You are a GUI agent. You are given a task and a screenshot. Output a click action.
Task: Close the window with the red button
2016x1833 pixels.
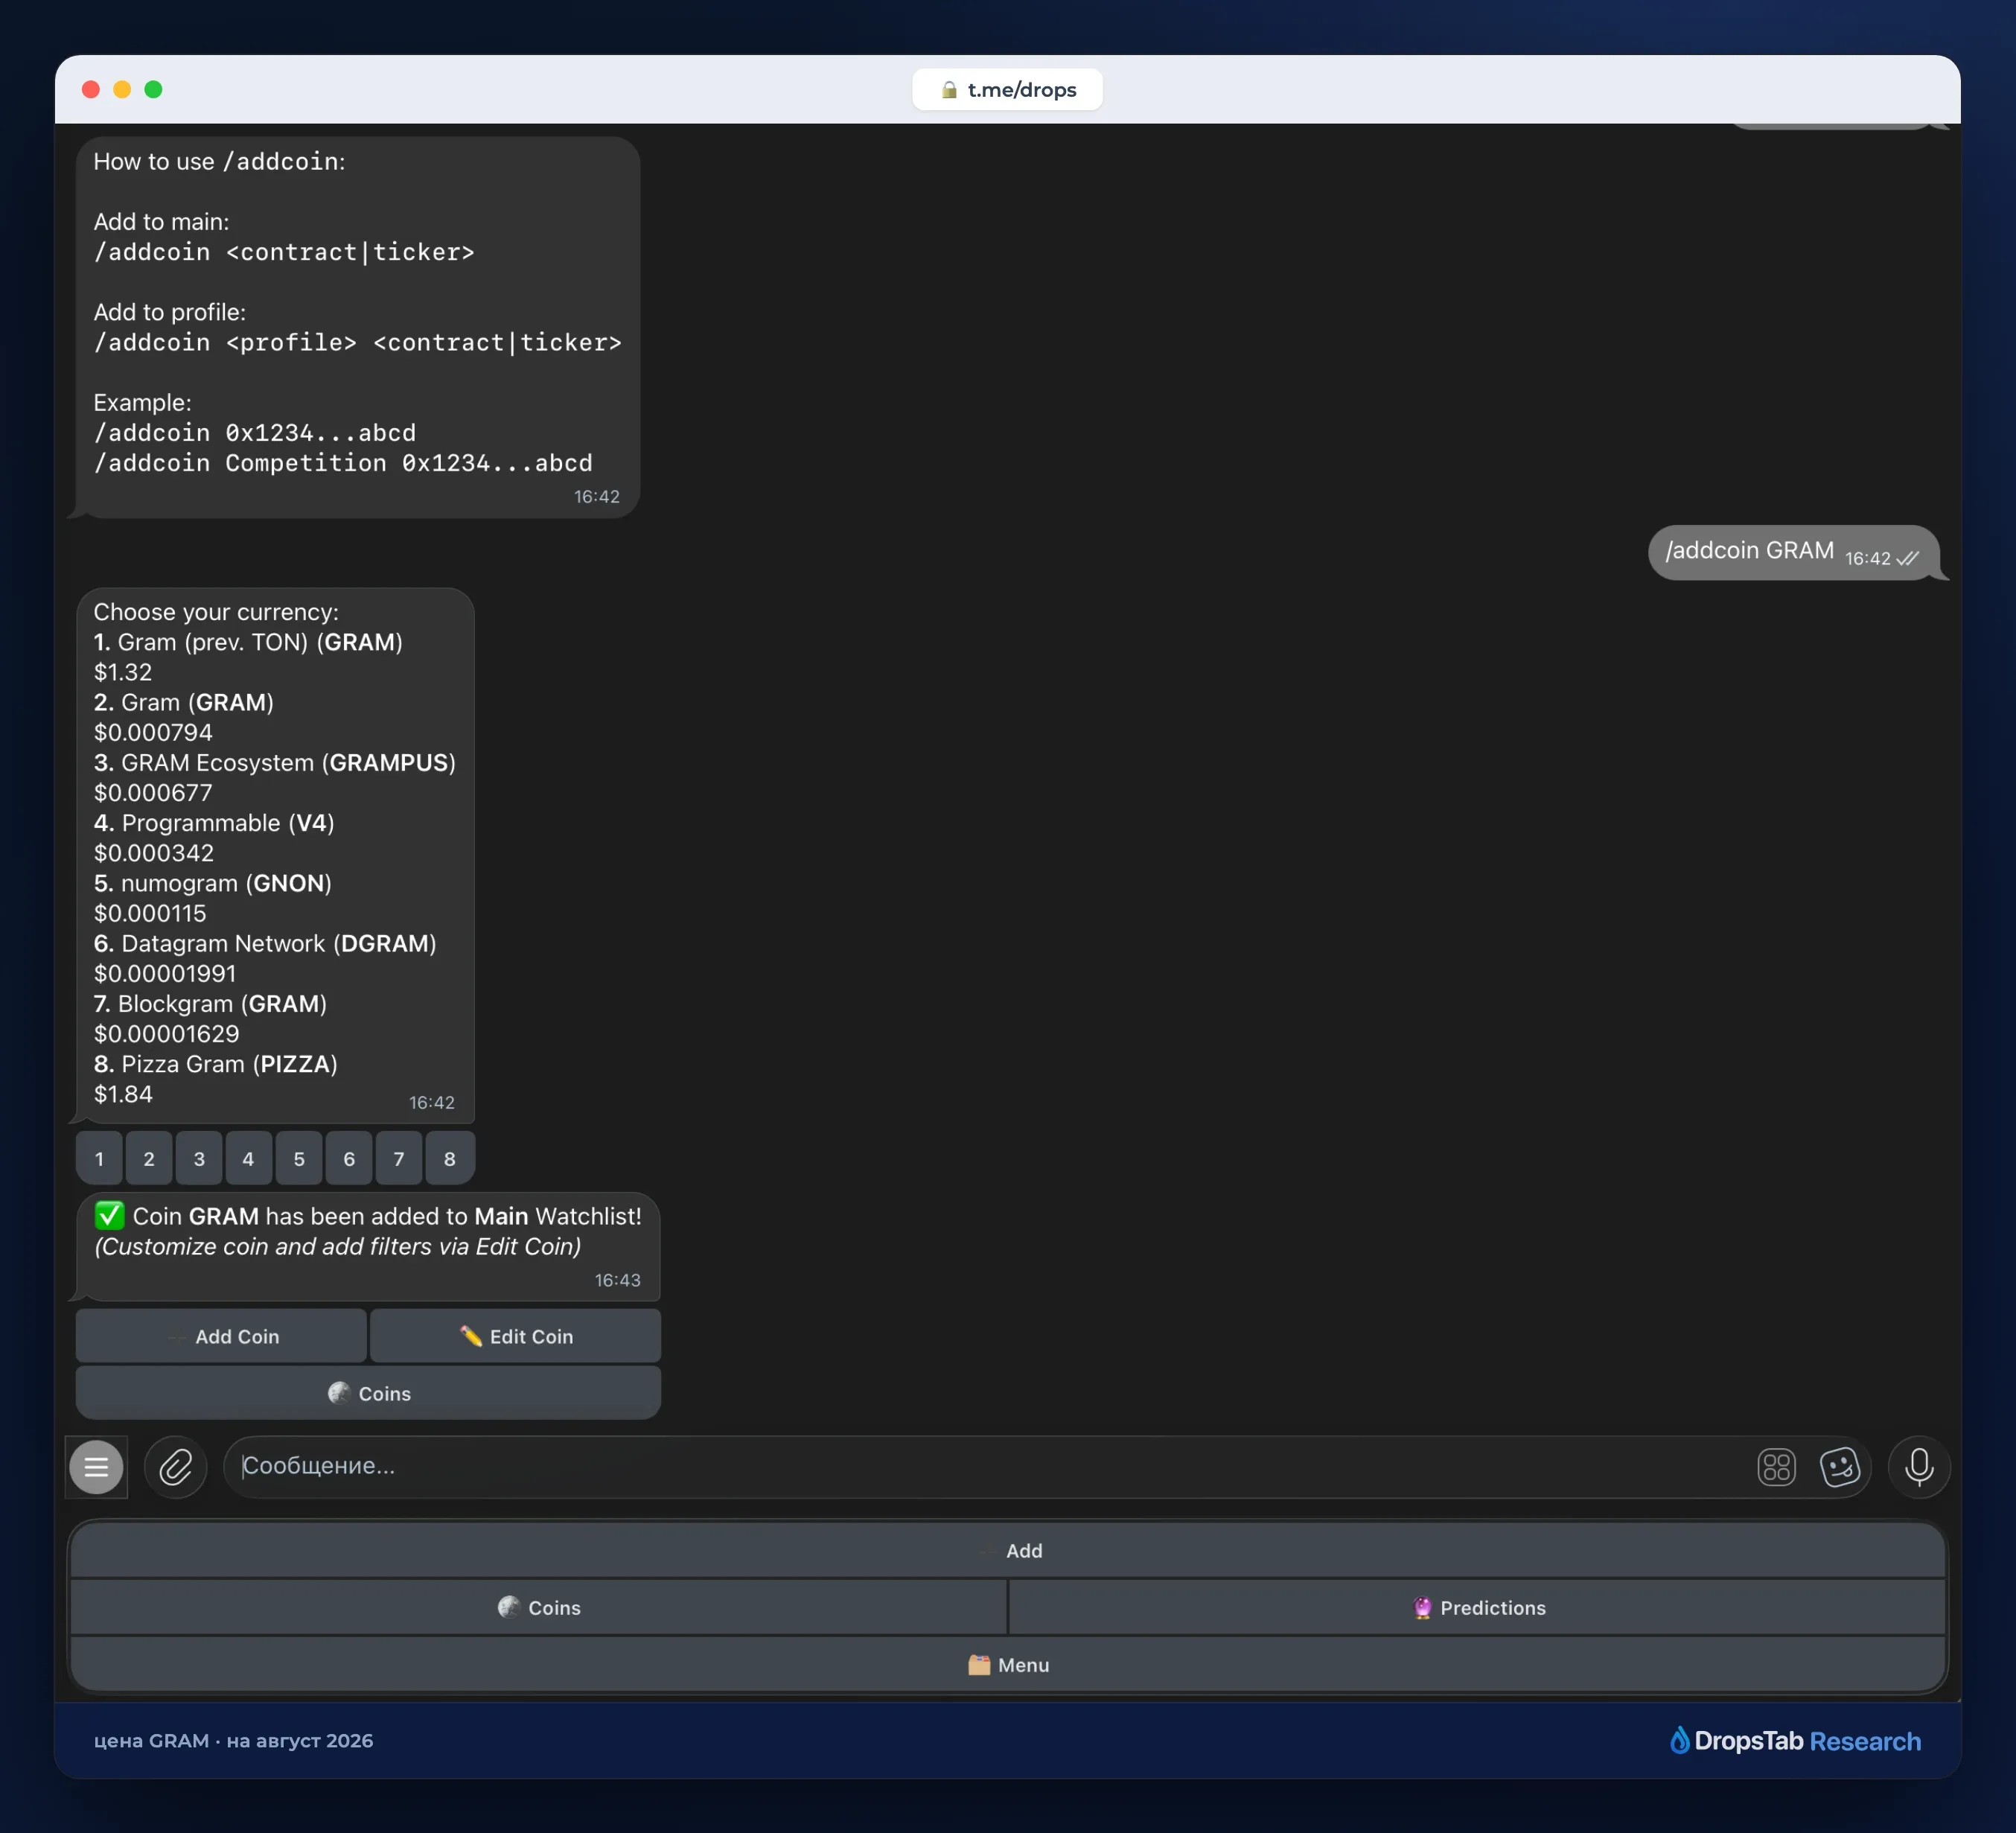(x=91, y=90)
